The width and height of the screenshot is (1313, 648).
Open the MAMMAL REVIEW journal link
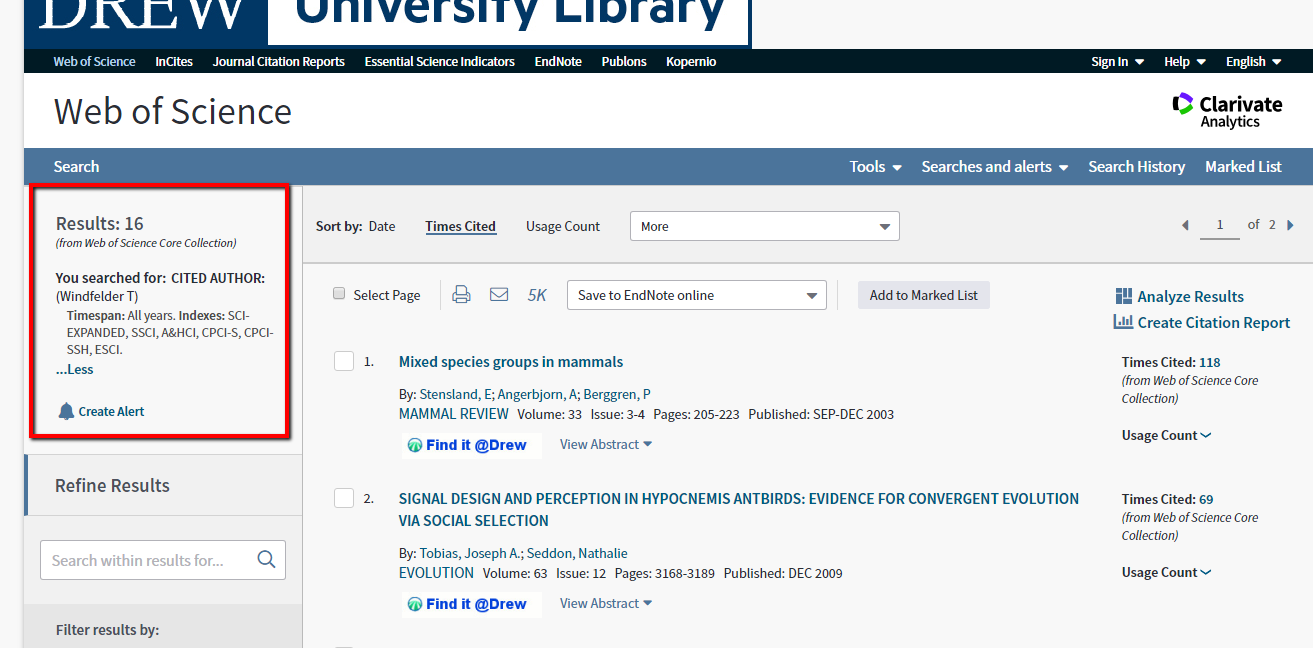pyautogui.click(x=454, y=414)
